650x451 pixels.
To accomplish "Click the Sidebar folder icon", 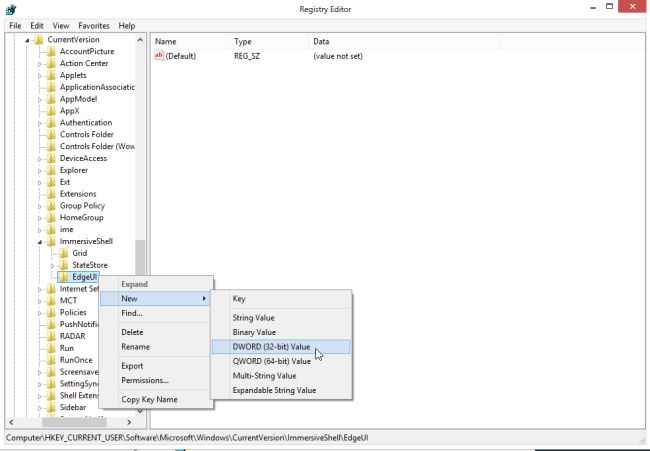I will click(51, 407).
